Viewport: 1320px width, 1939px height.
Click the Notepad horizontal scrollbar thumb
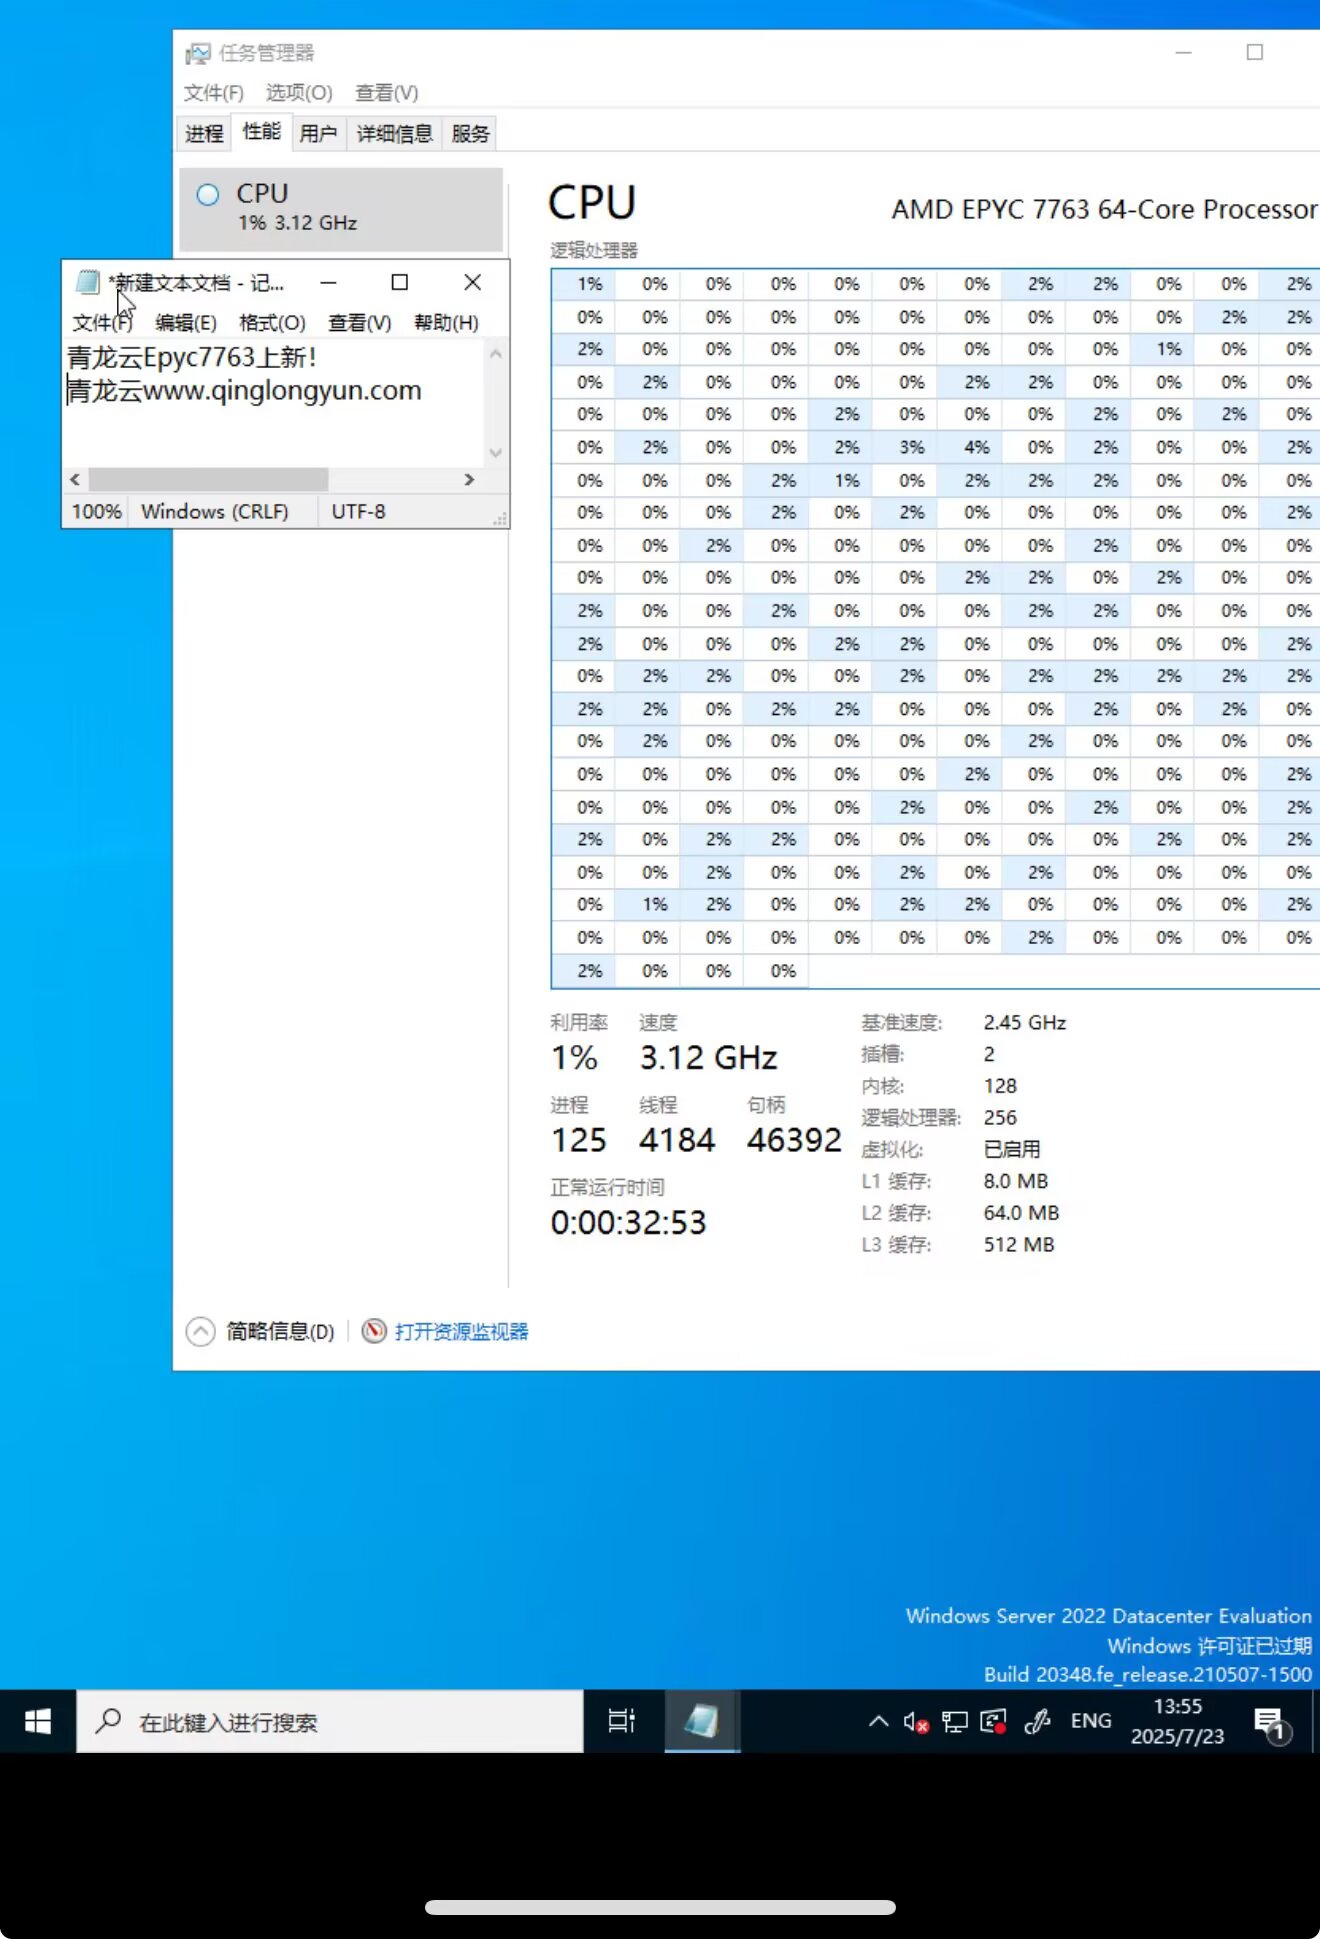coord(208,480)
